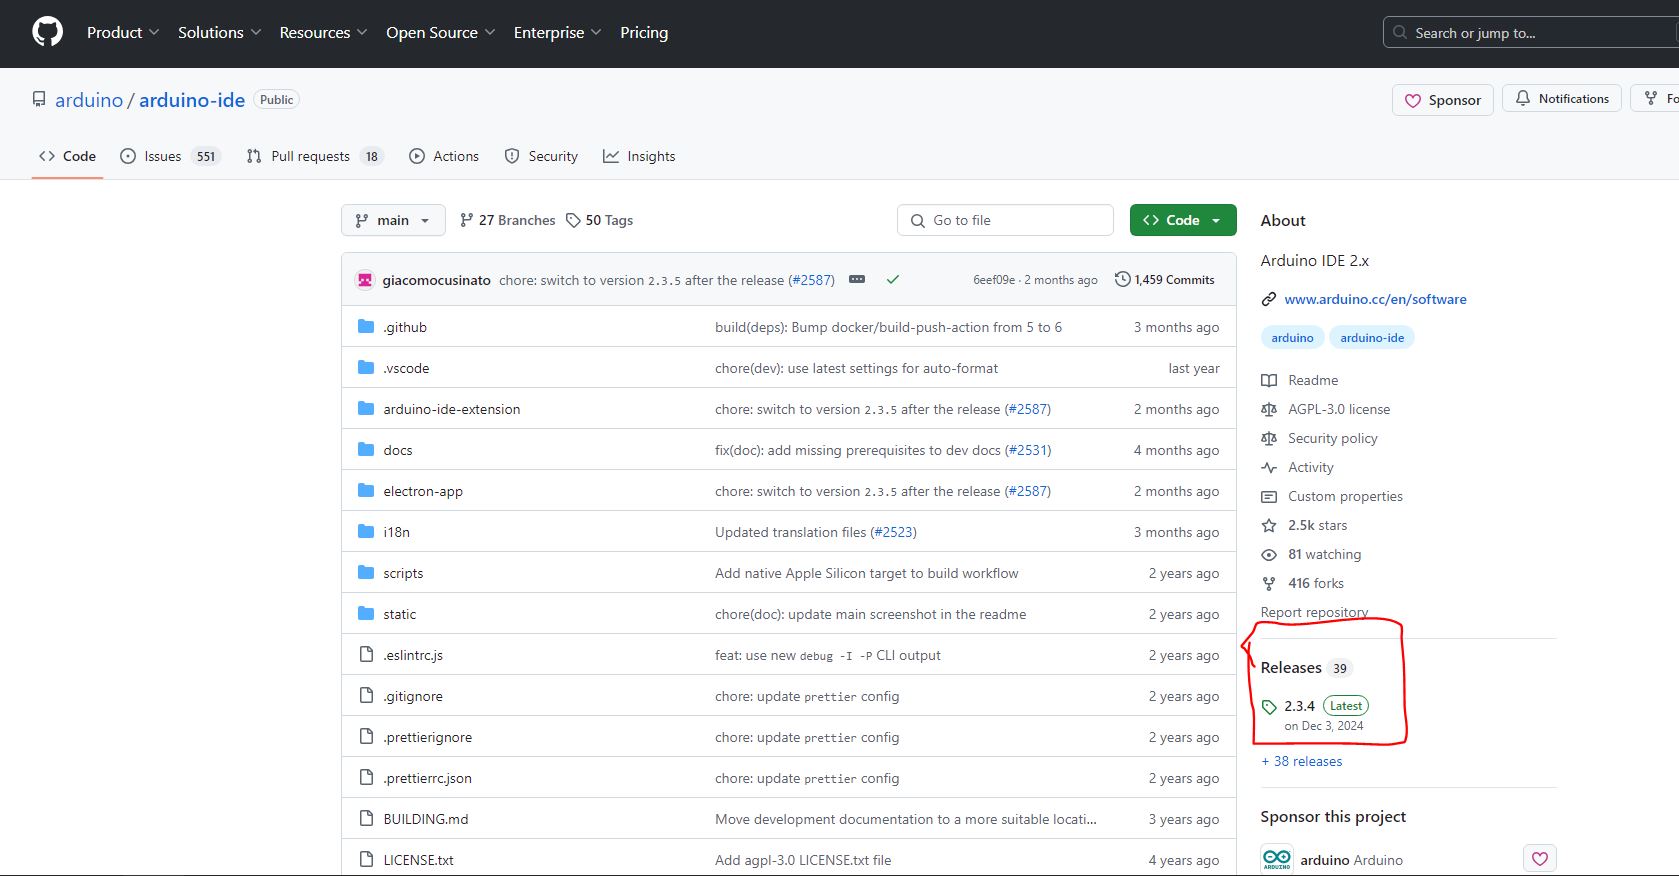Expand the Enterprise menu
1679x876 pixels.
pyautogui.click(x=558, y=32)
